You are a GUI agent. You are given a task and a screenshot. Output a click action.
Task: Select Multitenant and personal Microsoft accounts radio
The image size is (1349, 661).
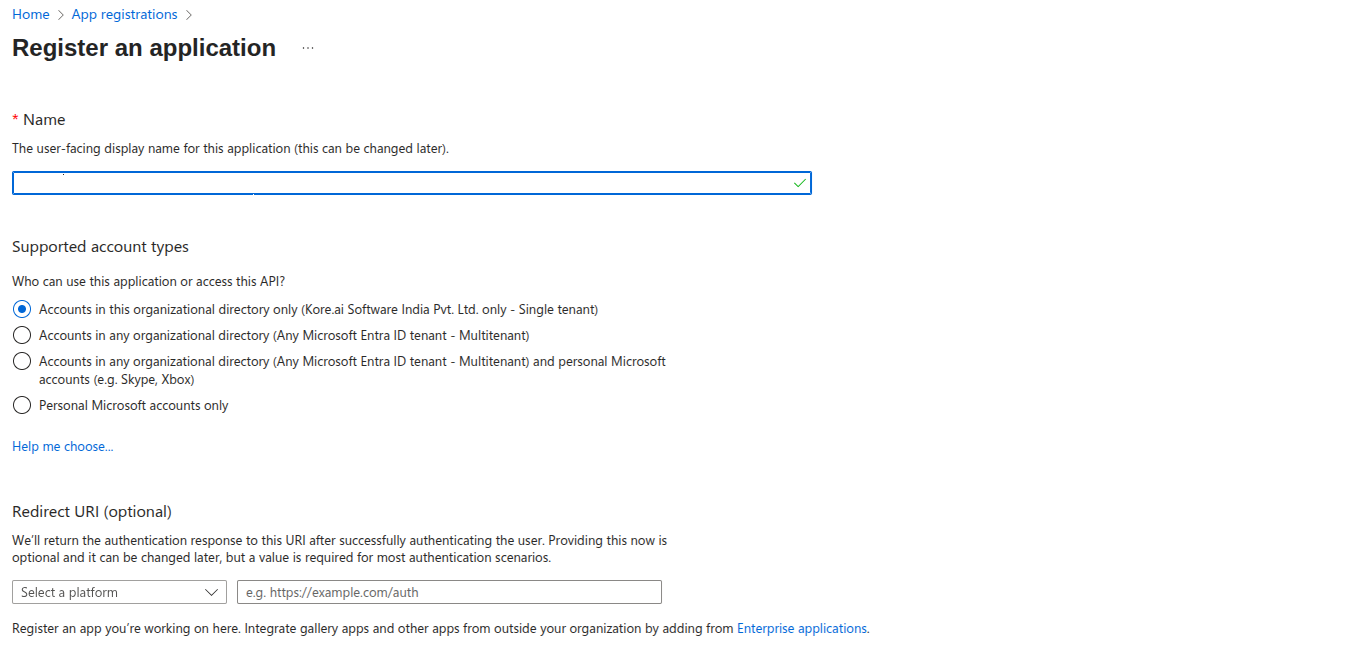[22, 361]
